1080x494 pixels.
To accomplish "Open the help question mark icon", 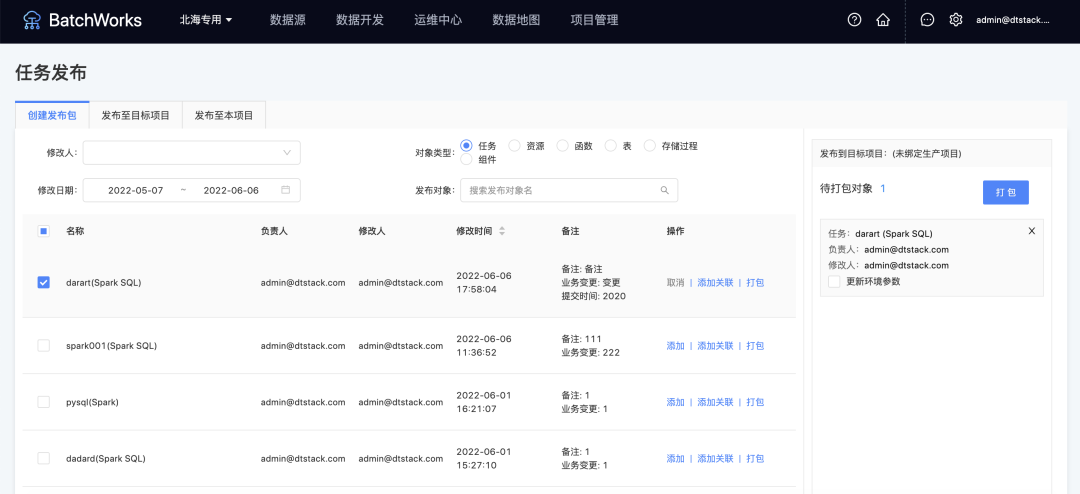I will click(854, 20).
